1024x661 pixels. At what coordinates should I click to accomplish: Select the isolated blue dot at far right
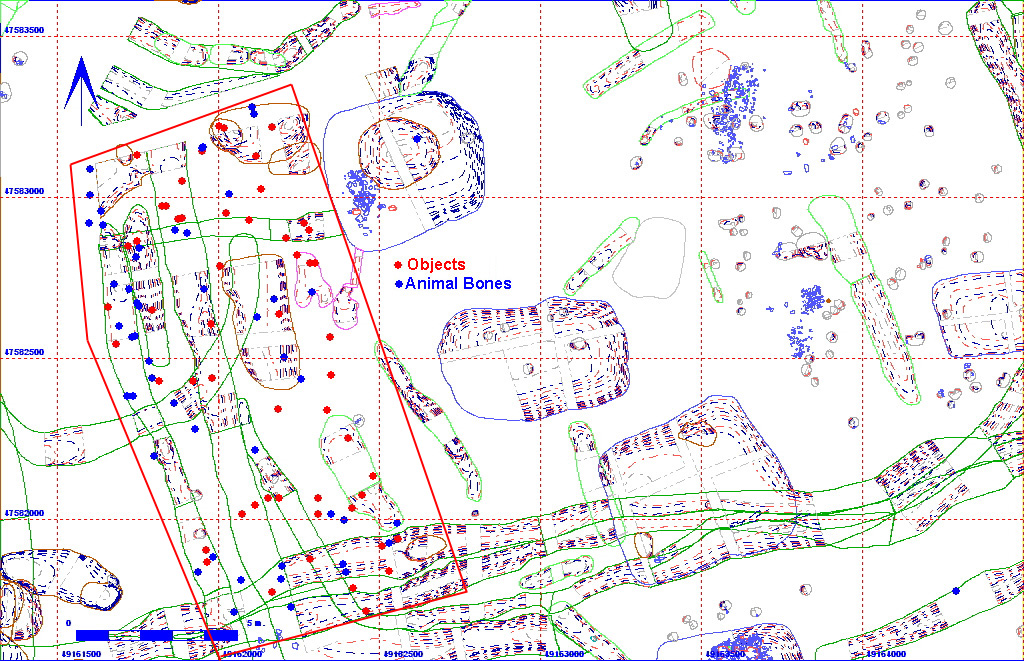coord(956,591)
